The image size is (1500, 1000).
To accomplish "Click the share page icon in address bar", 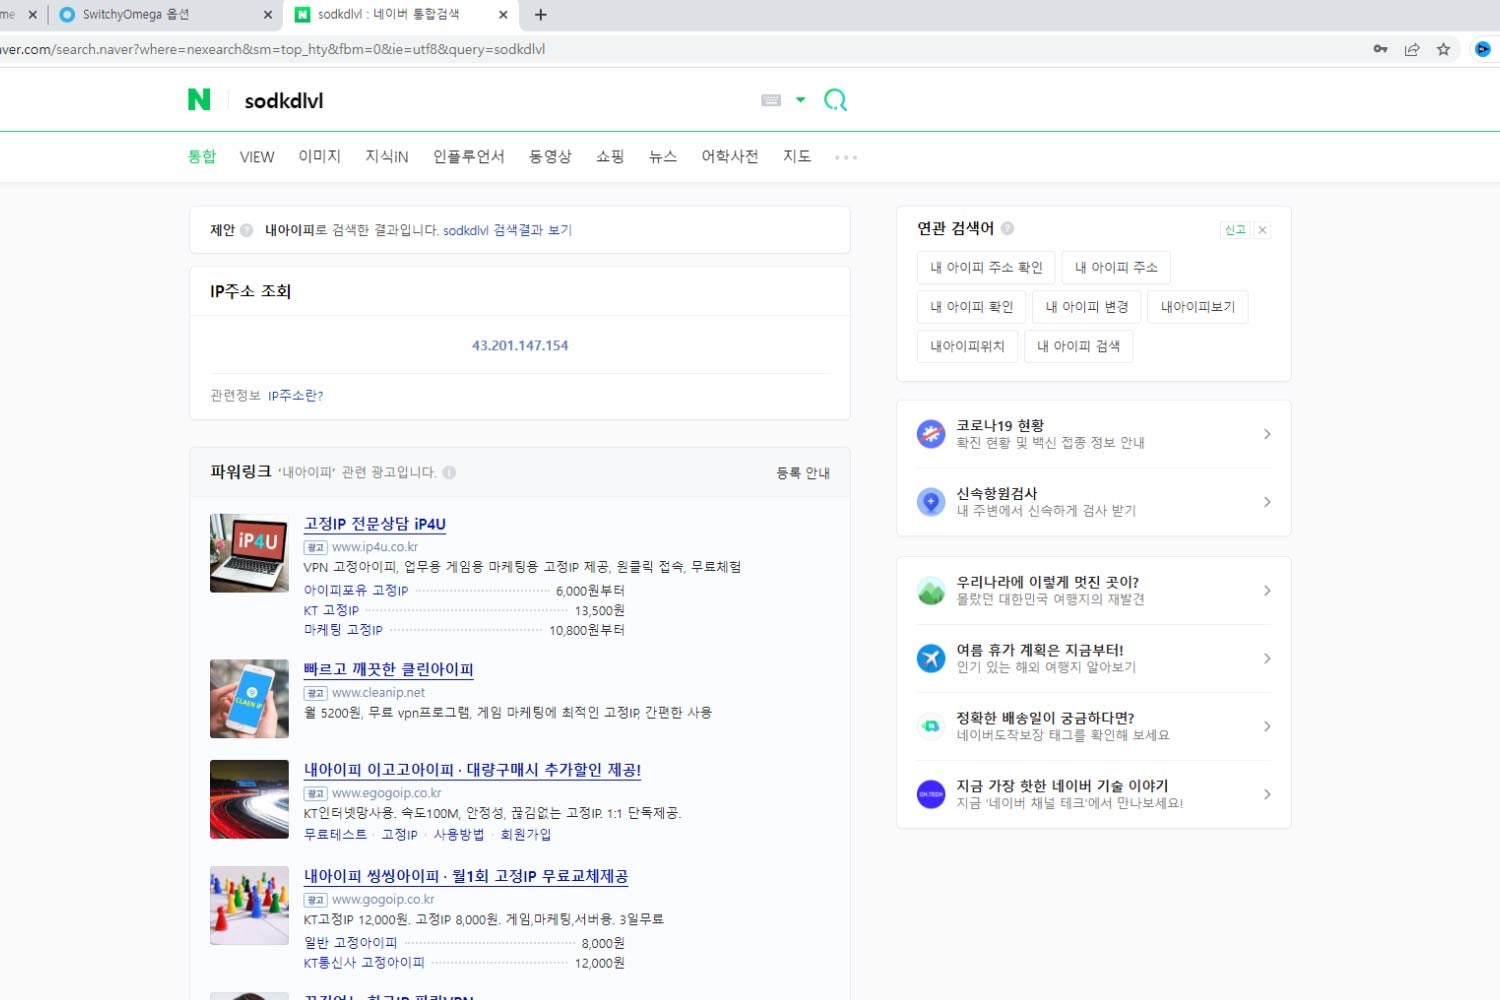I will click(1412, 49).
